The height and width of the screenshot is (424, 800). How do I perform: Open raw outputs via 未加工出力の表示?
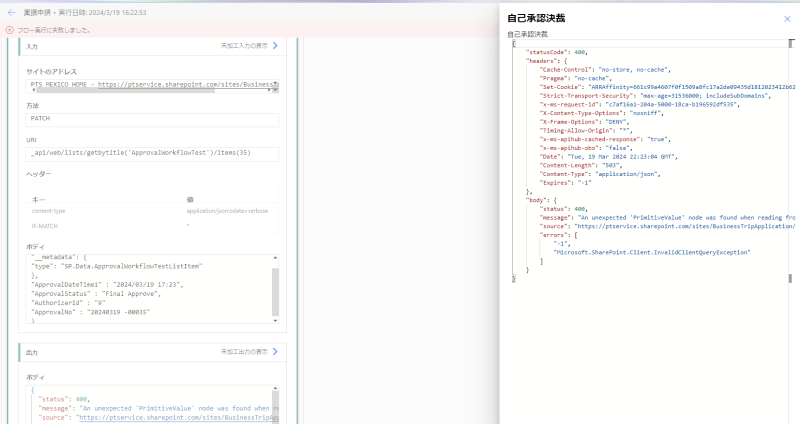click(245, 352)
